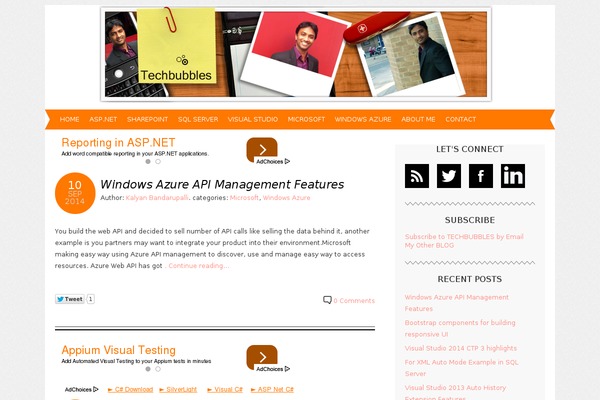This screenshot has width=600, height=400.
Task: Click the Tweet button
Action: 70,299
